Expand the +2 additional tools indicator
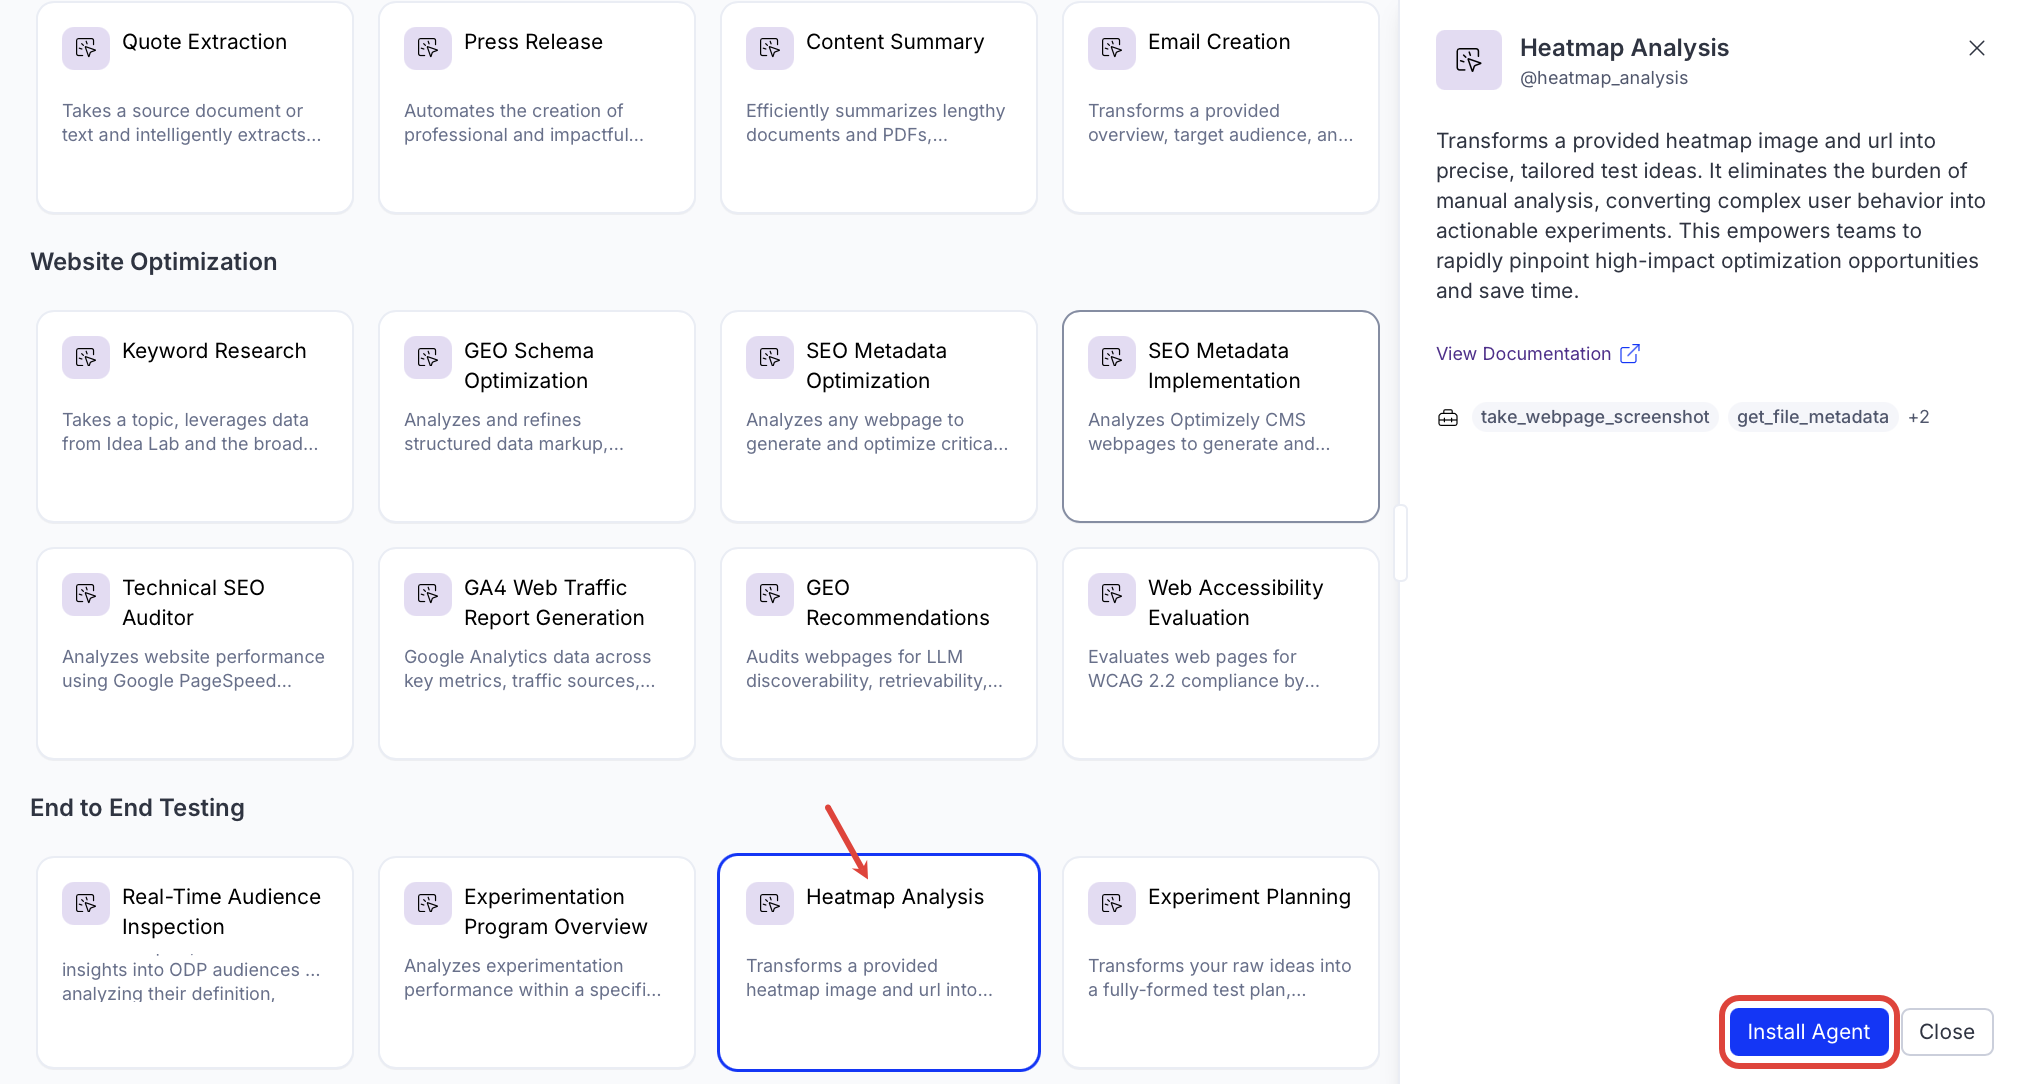Viewport: 2020px width, 1084px height. 1918,417
